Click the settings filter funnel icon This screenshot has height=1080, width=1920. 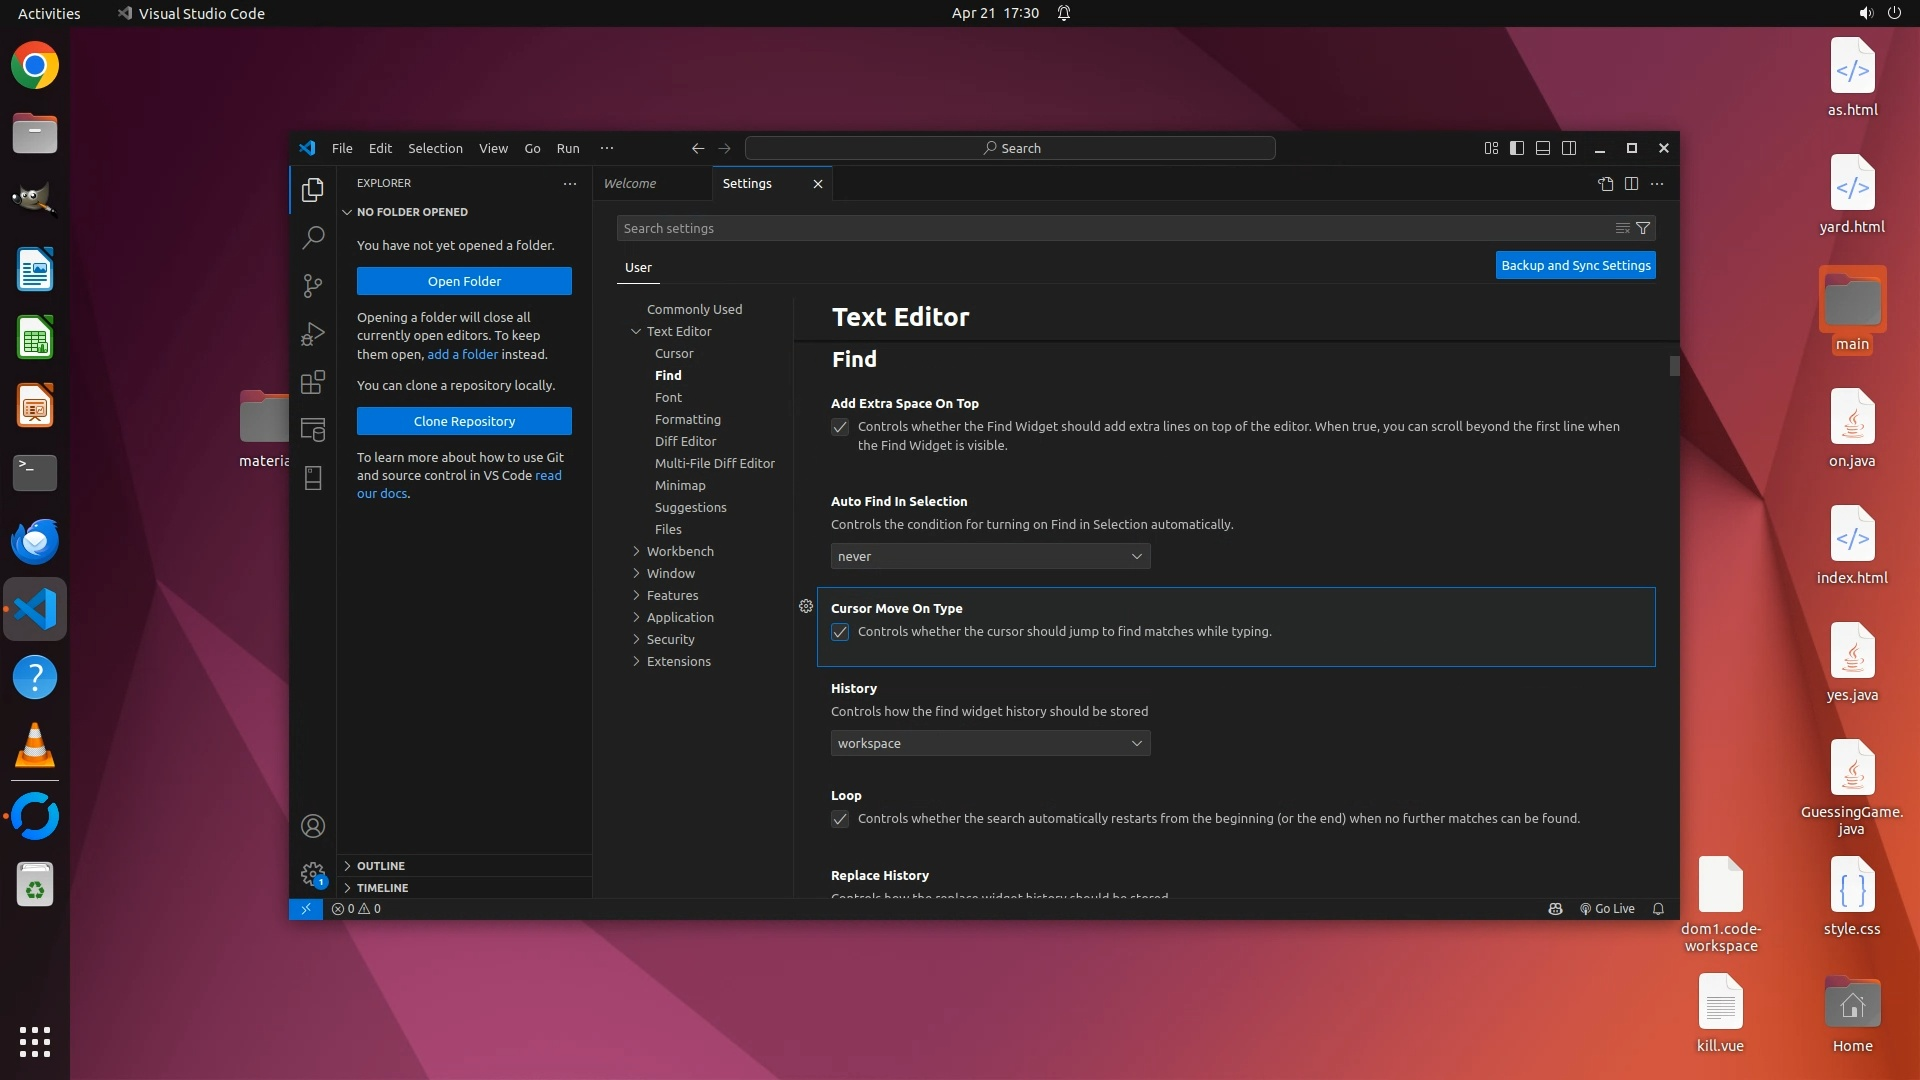(x=1643, y=229)
